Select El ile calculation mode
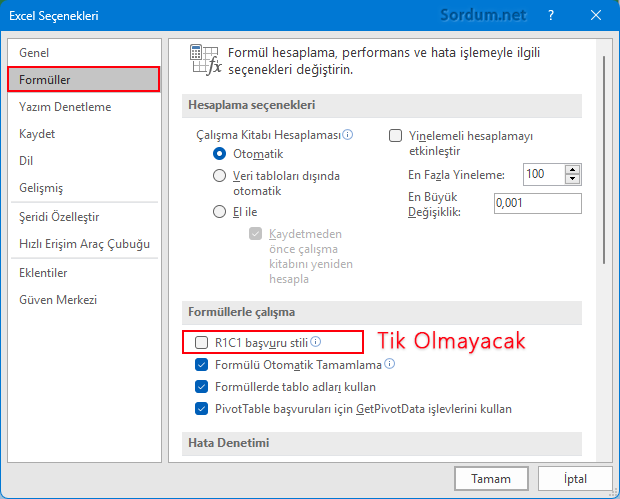620x499 pixels. tap(219, 212)
